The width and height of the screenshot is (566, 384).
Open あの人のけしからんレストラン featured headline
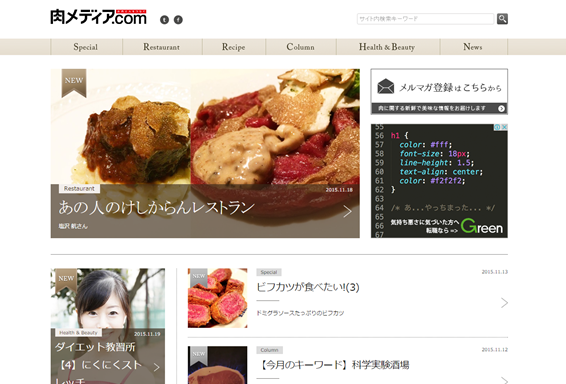pyautogui.click(x=156, y=208)
